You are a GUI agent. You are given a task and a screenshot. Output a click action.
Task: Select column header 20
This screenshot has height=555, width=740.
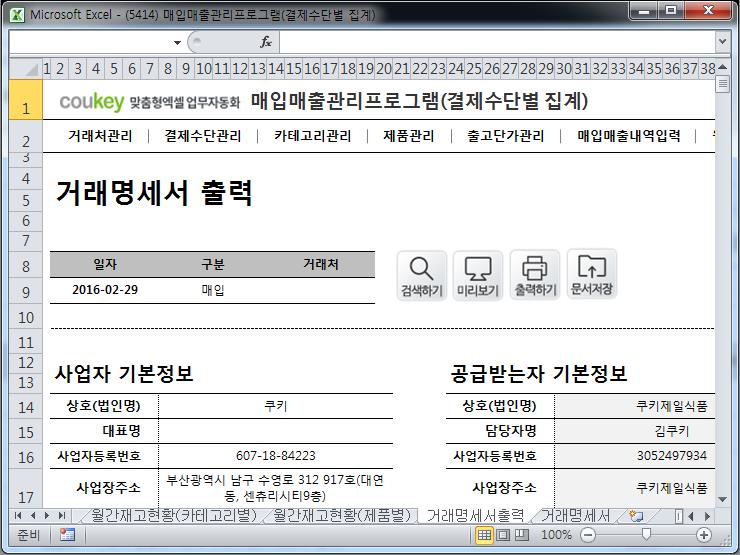point(384,69)
